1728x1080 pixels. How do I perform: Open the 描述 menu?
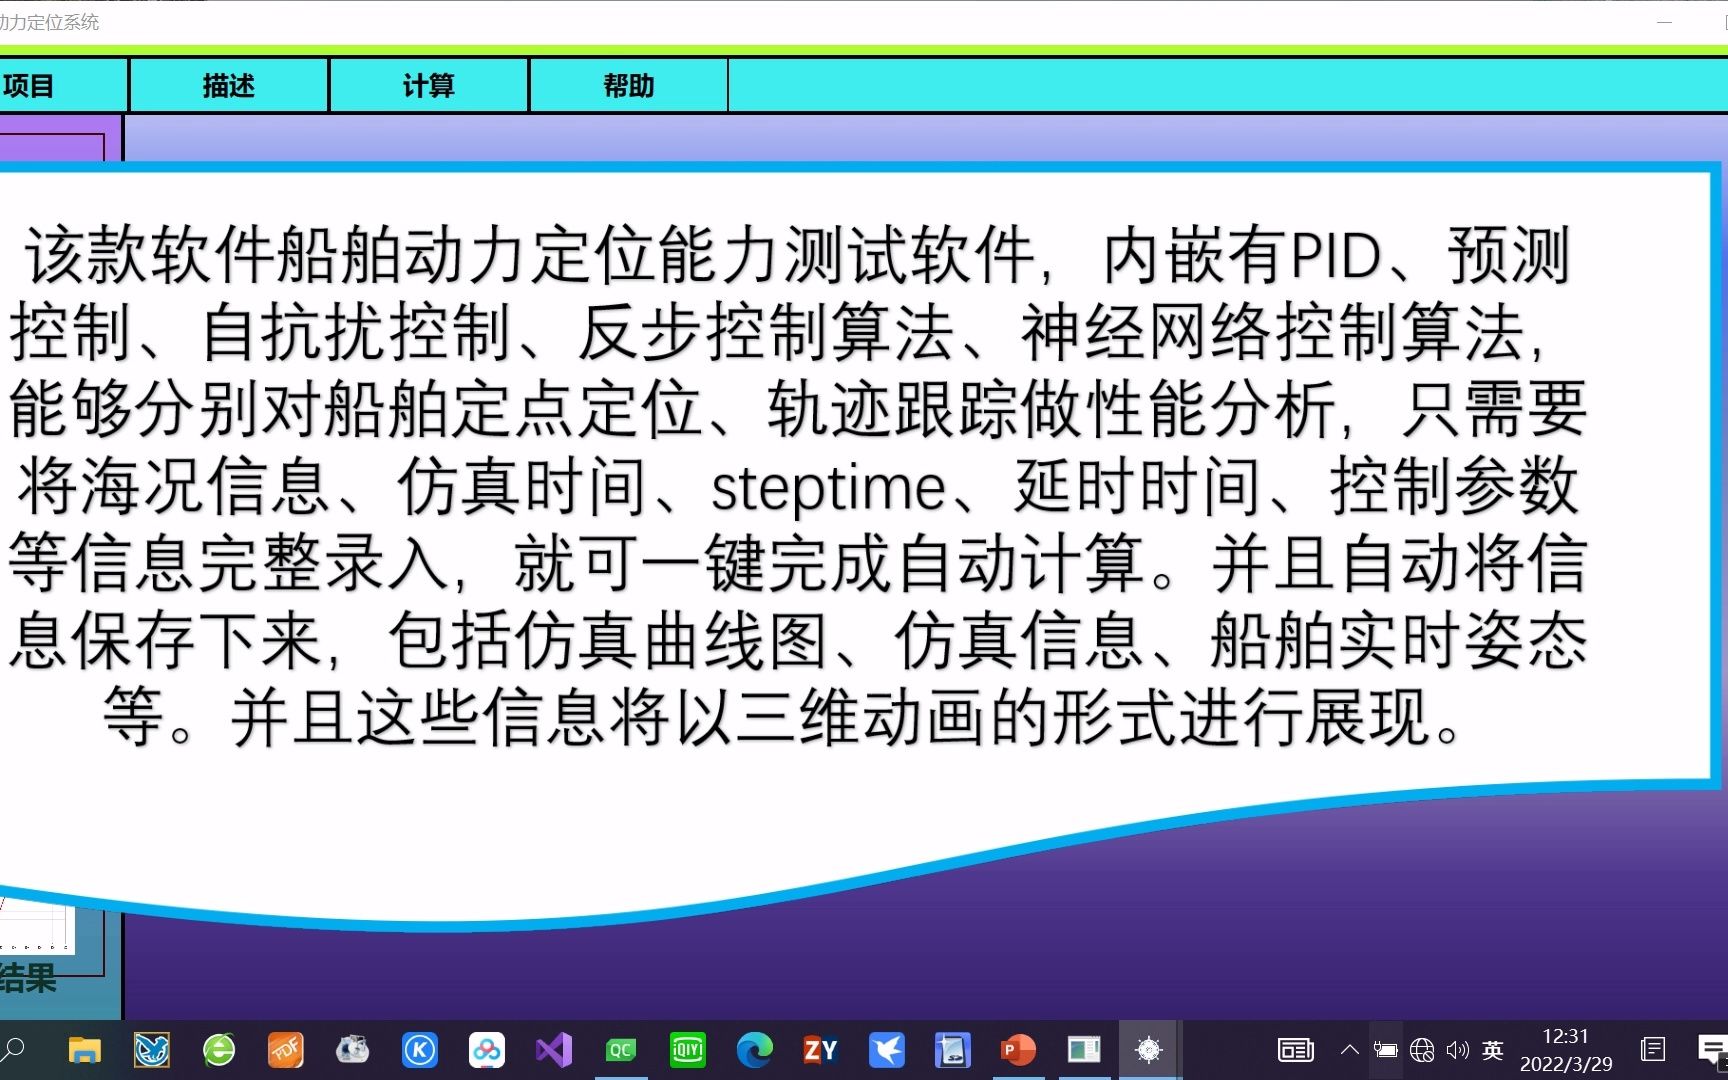pyautogui.click(x=229, y=85)
